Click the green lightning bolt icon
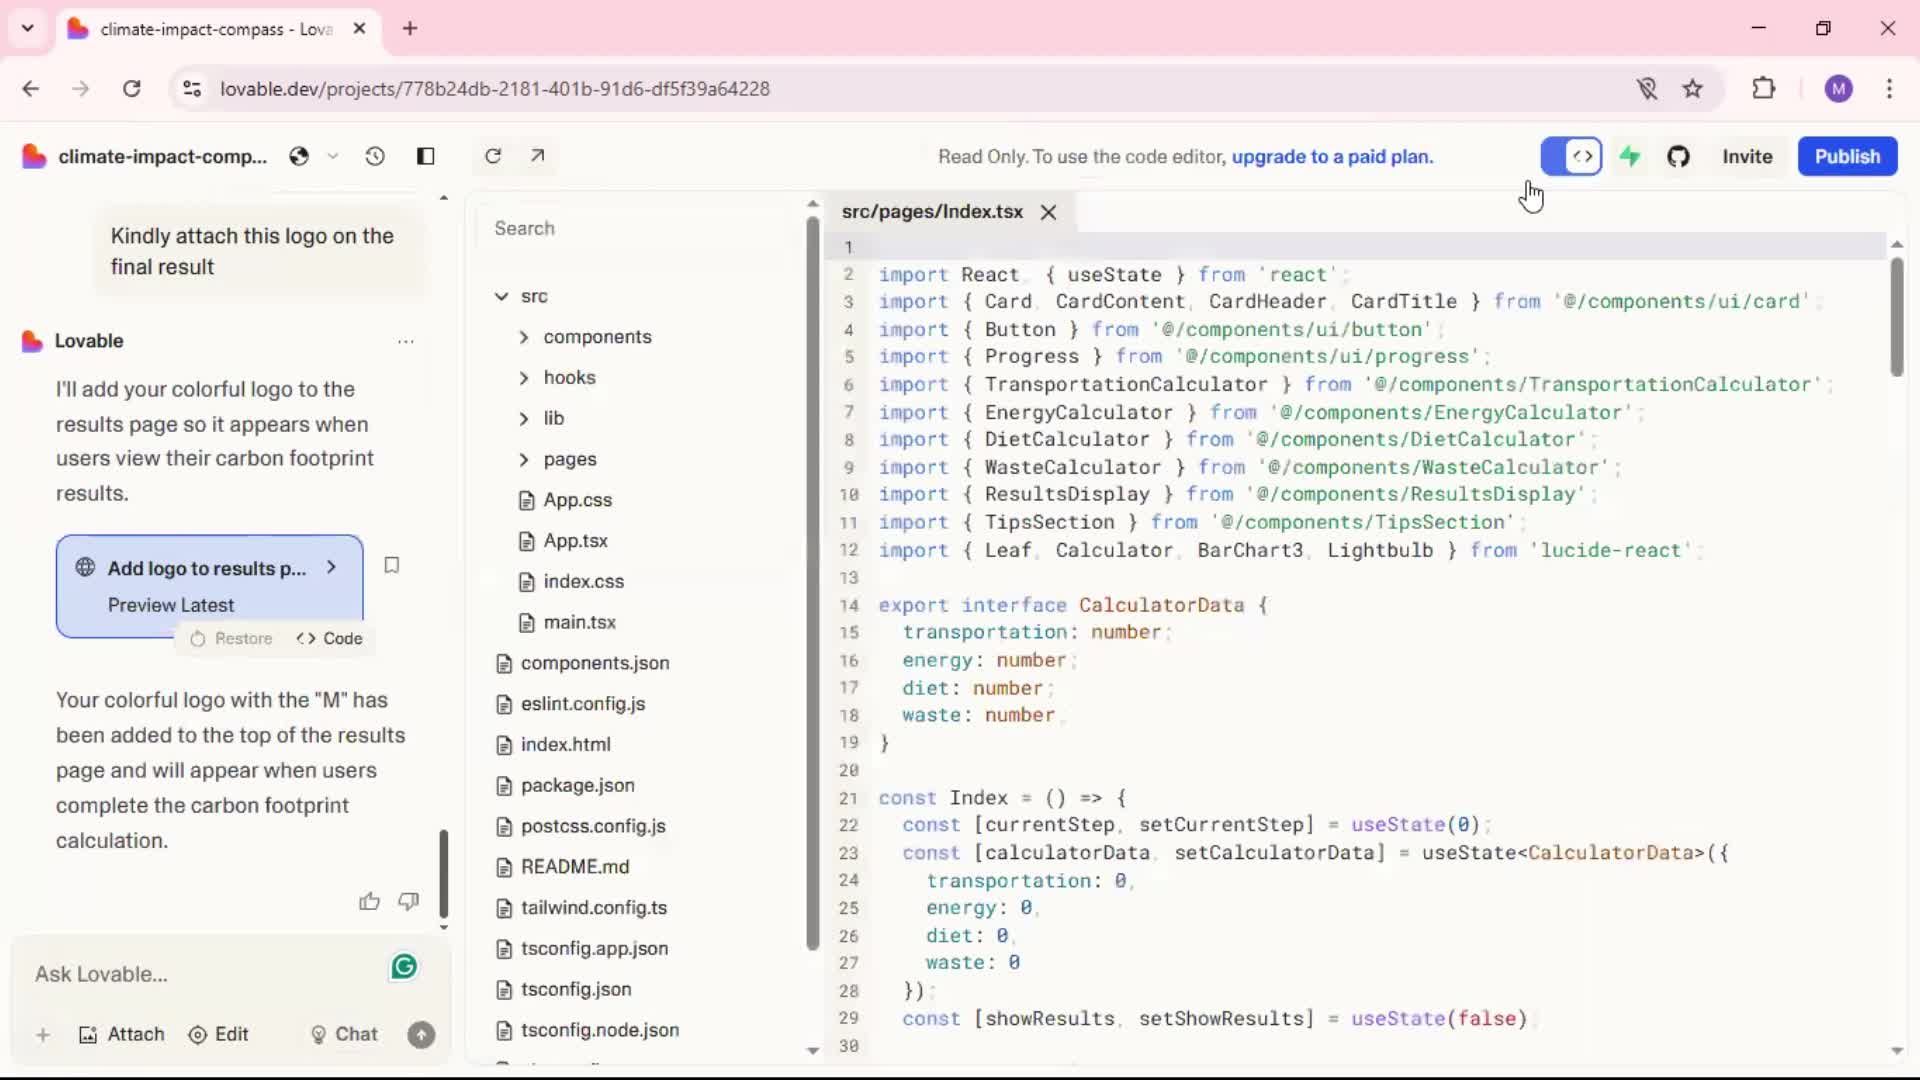 pyautogui.click(x=1630, y=156)
